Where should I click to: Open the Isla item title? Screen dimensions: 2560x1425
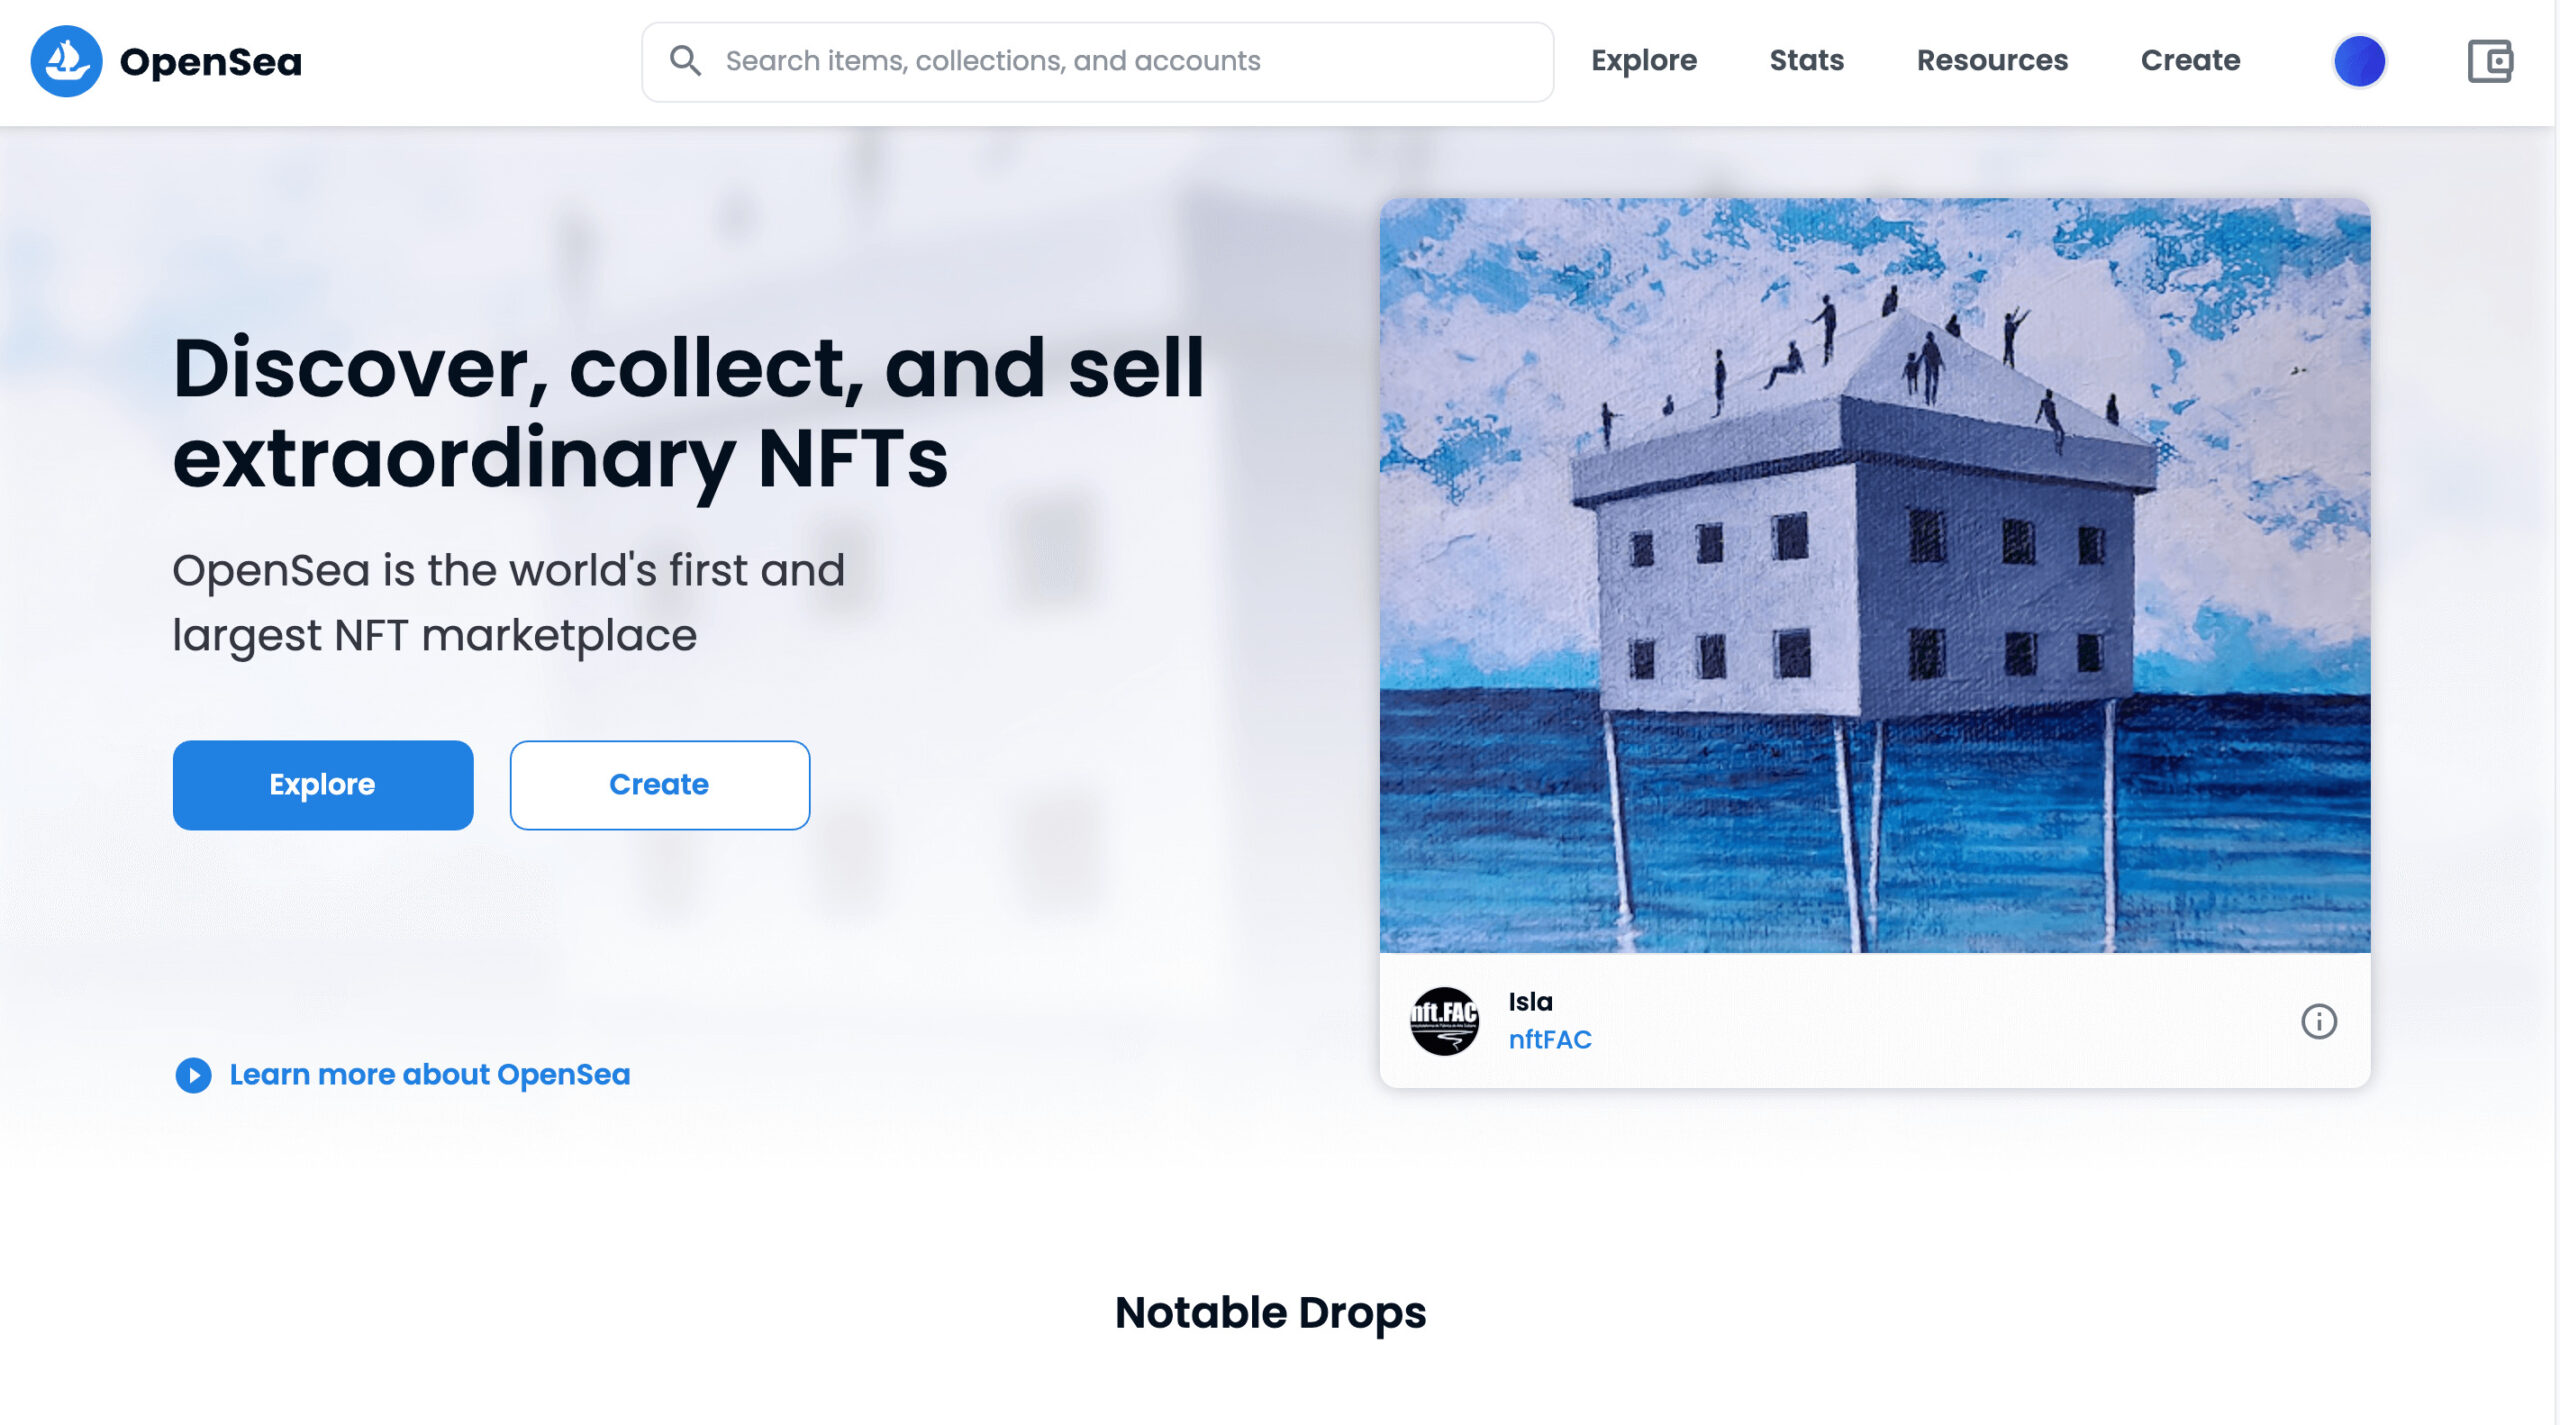1530,1001
